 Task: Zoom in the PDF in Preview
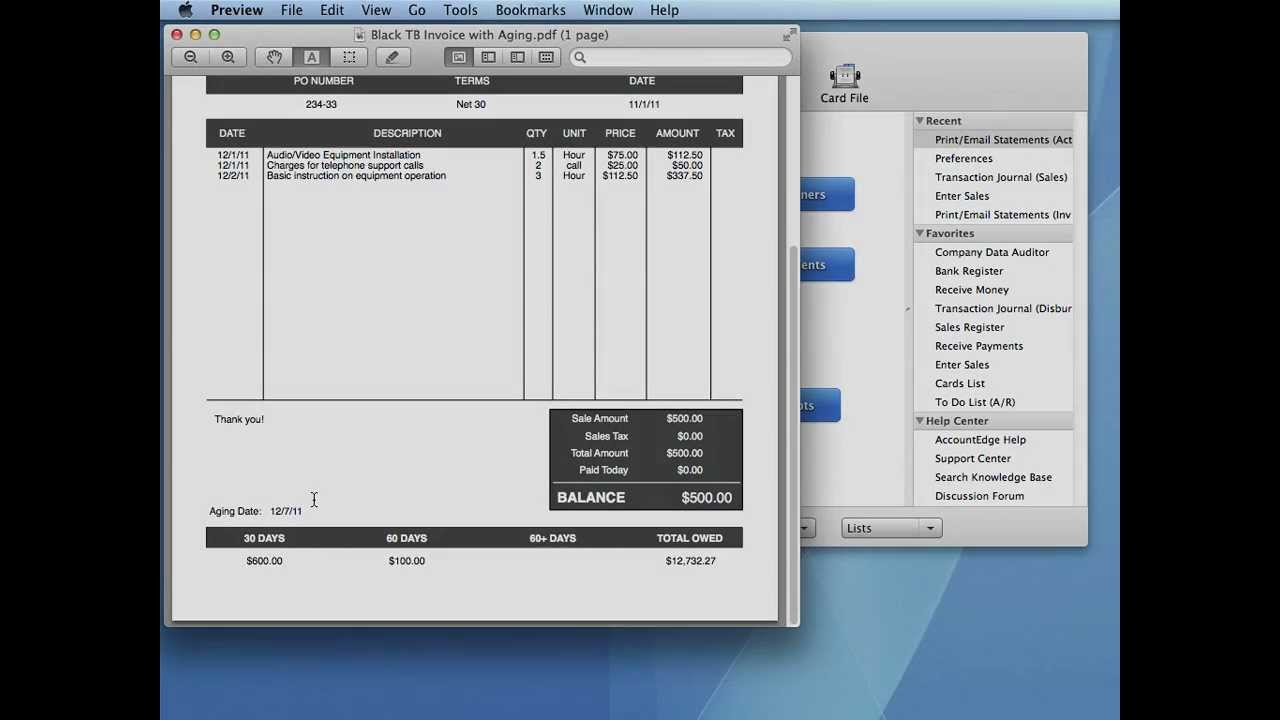(228, 57)
